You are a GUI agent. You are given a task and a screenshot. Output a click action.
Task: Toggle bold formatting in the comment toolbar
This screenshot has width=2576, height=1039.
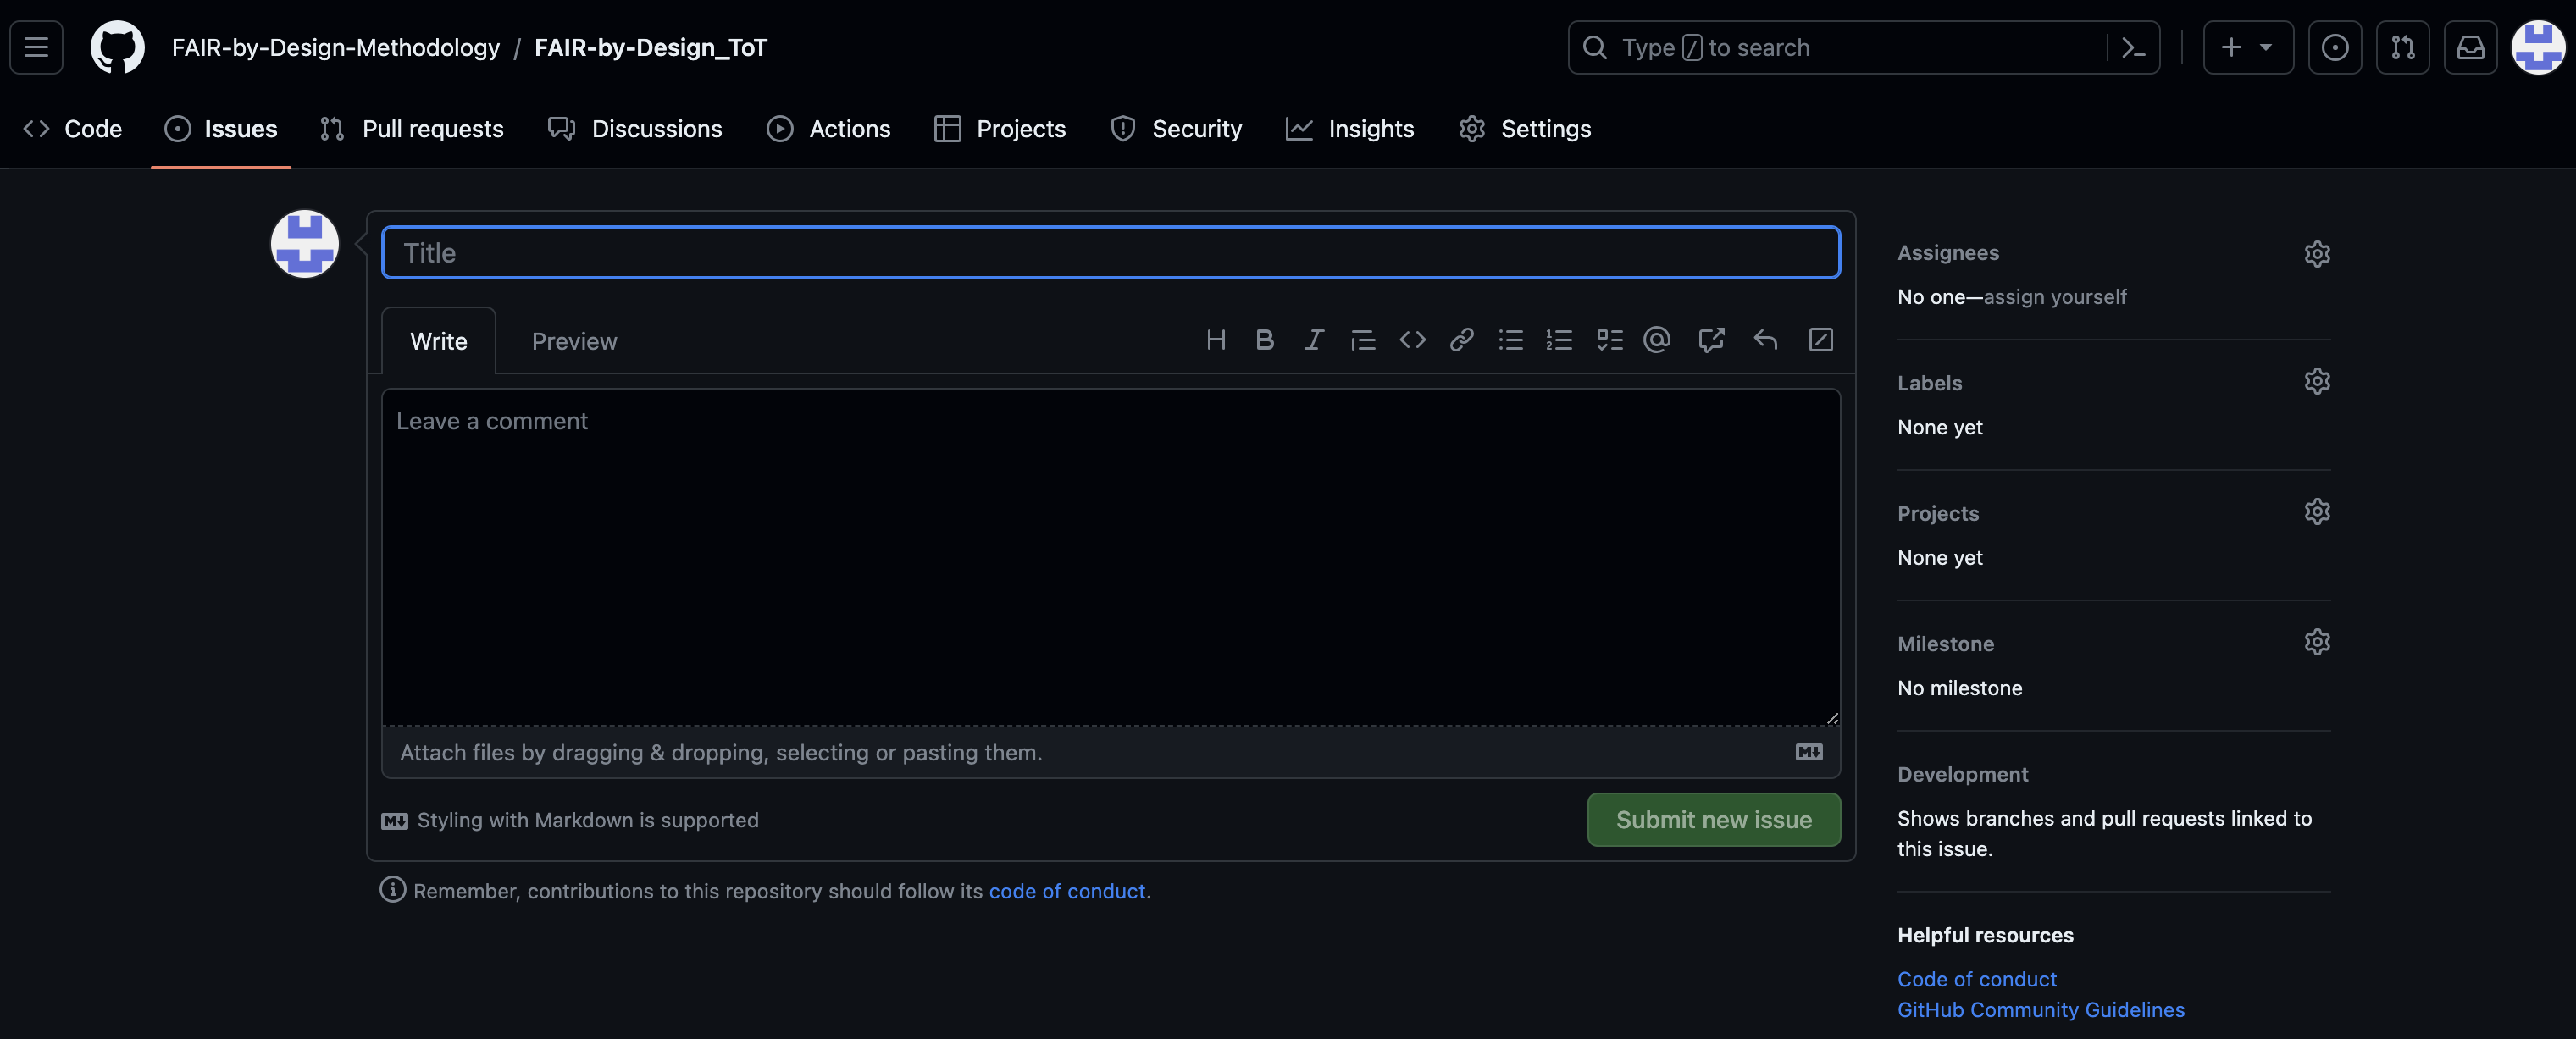(x=1265, y=339)
